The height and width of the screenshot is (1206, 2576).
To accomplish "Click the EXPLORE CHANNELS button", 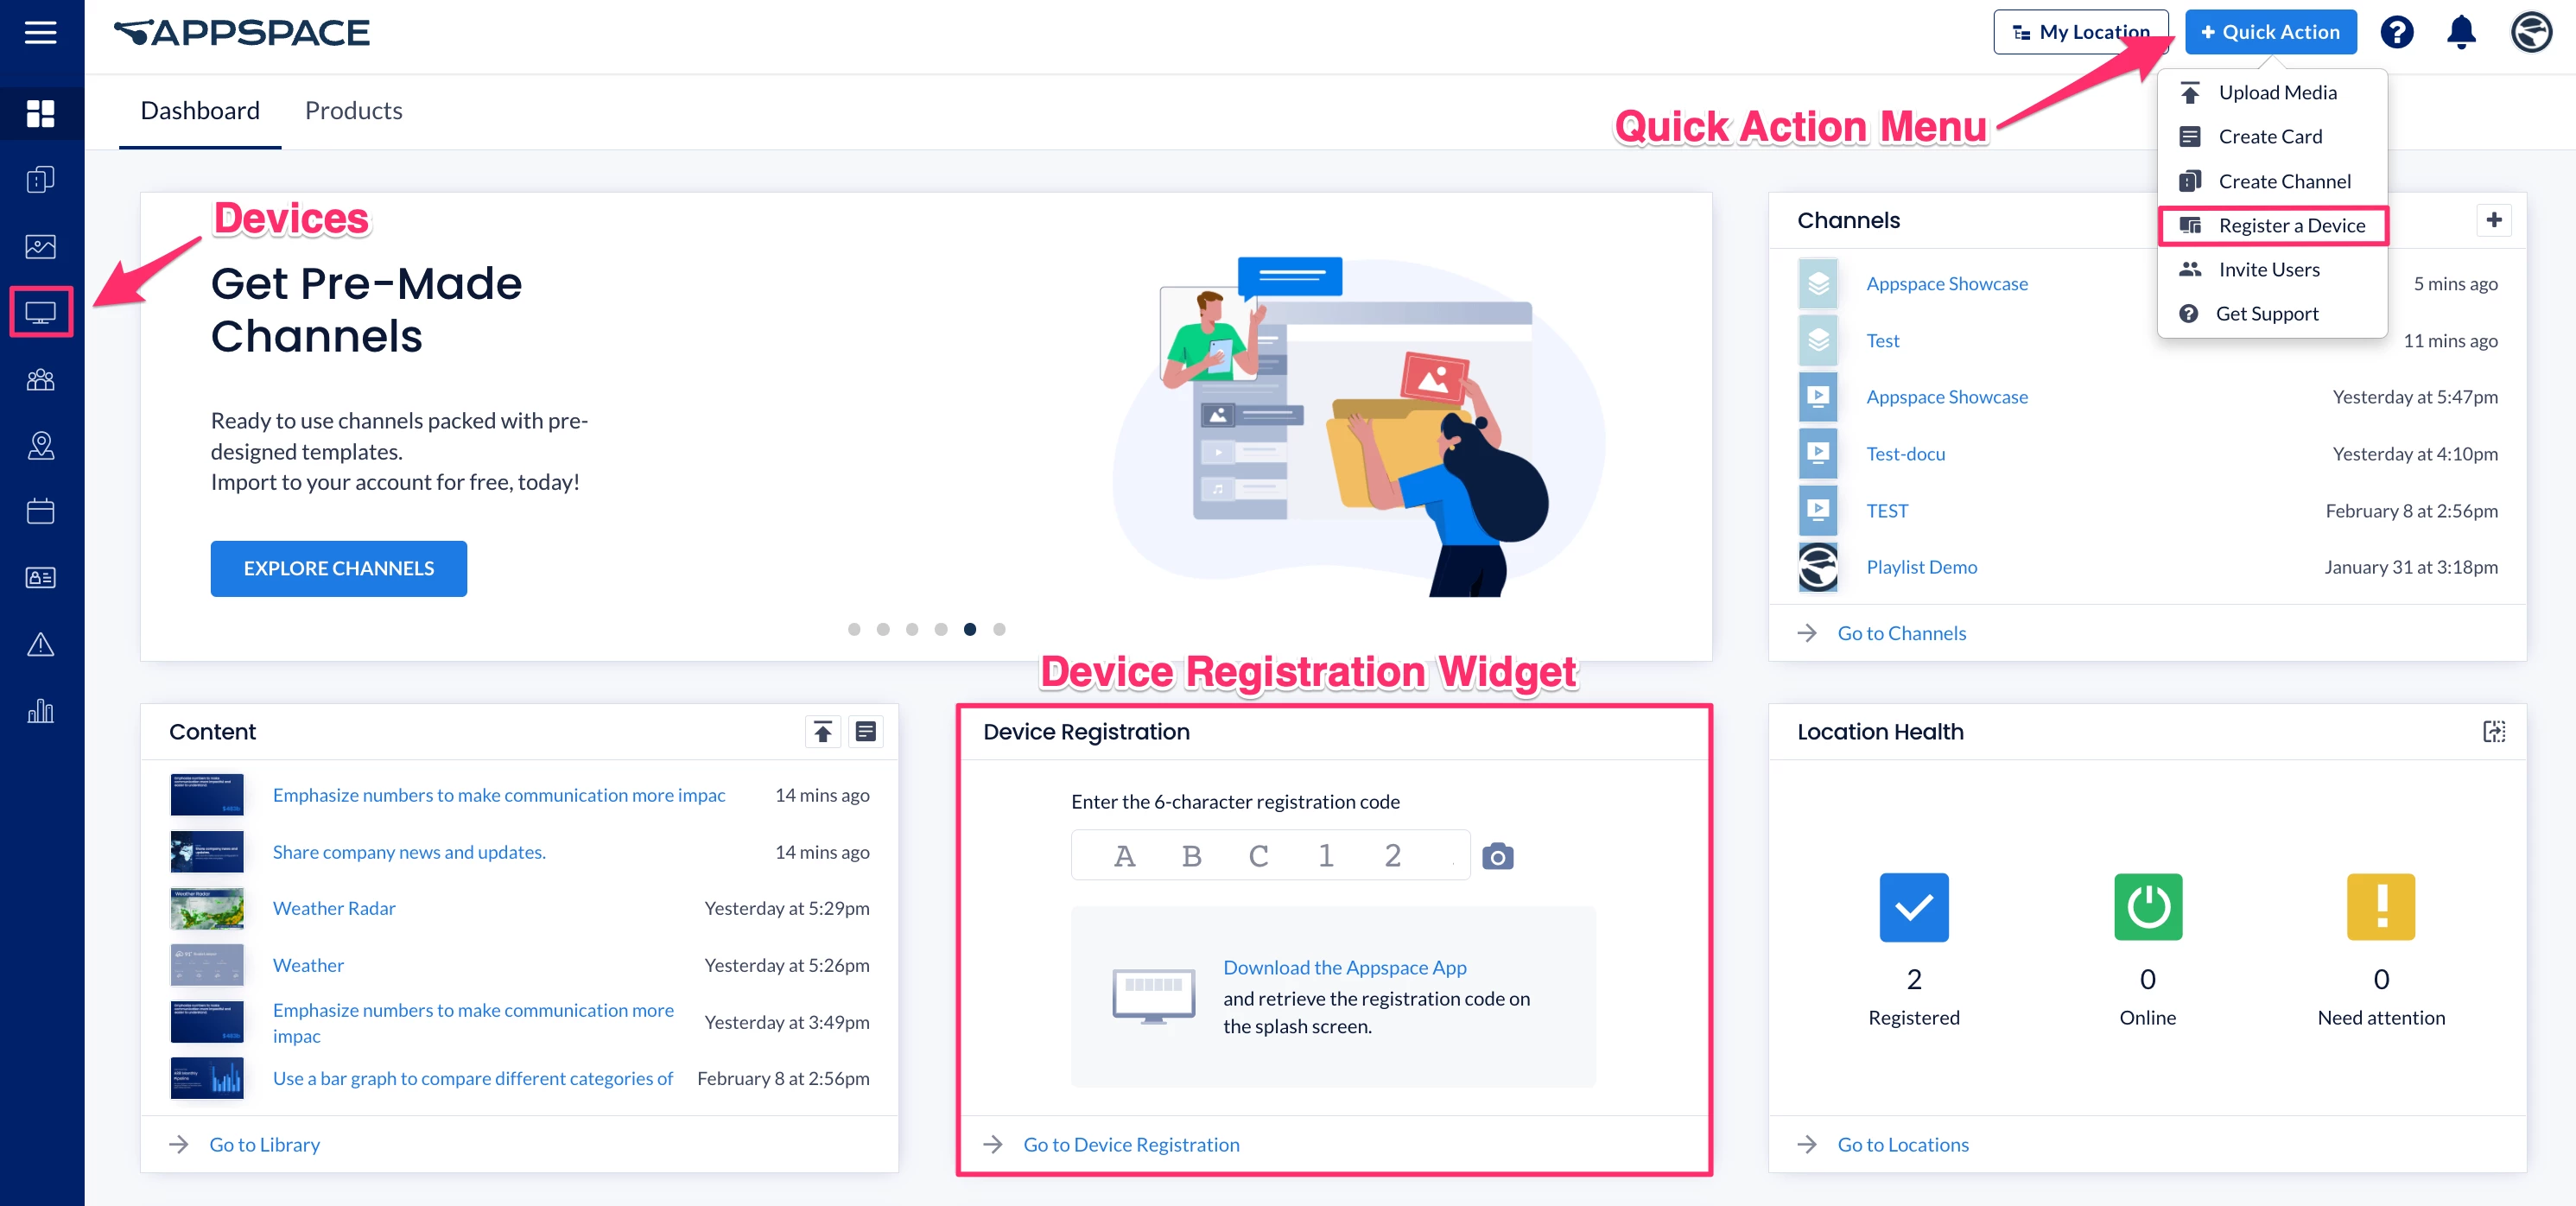I will tap(338, 568).
